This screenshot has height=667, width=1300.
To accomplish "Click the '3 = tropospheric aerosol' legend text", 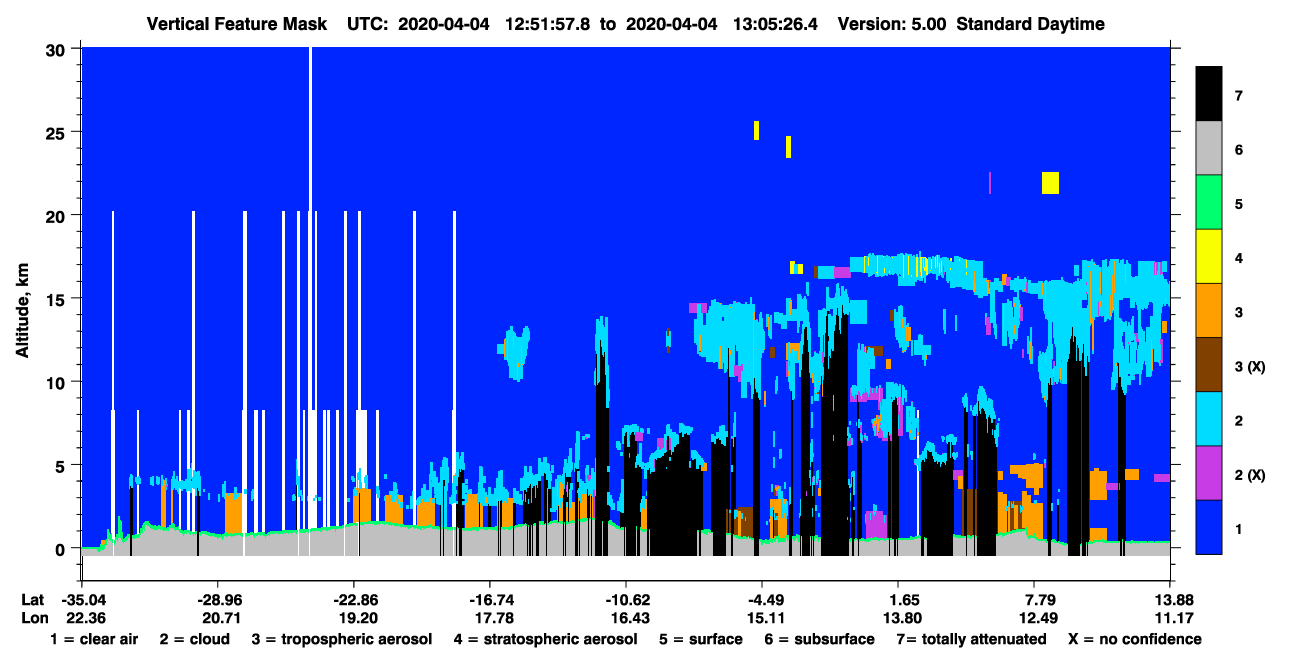I will coord(342,639).
